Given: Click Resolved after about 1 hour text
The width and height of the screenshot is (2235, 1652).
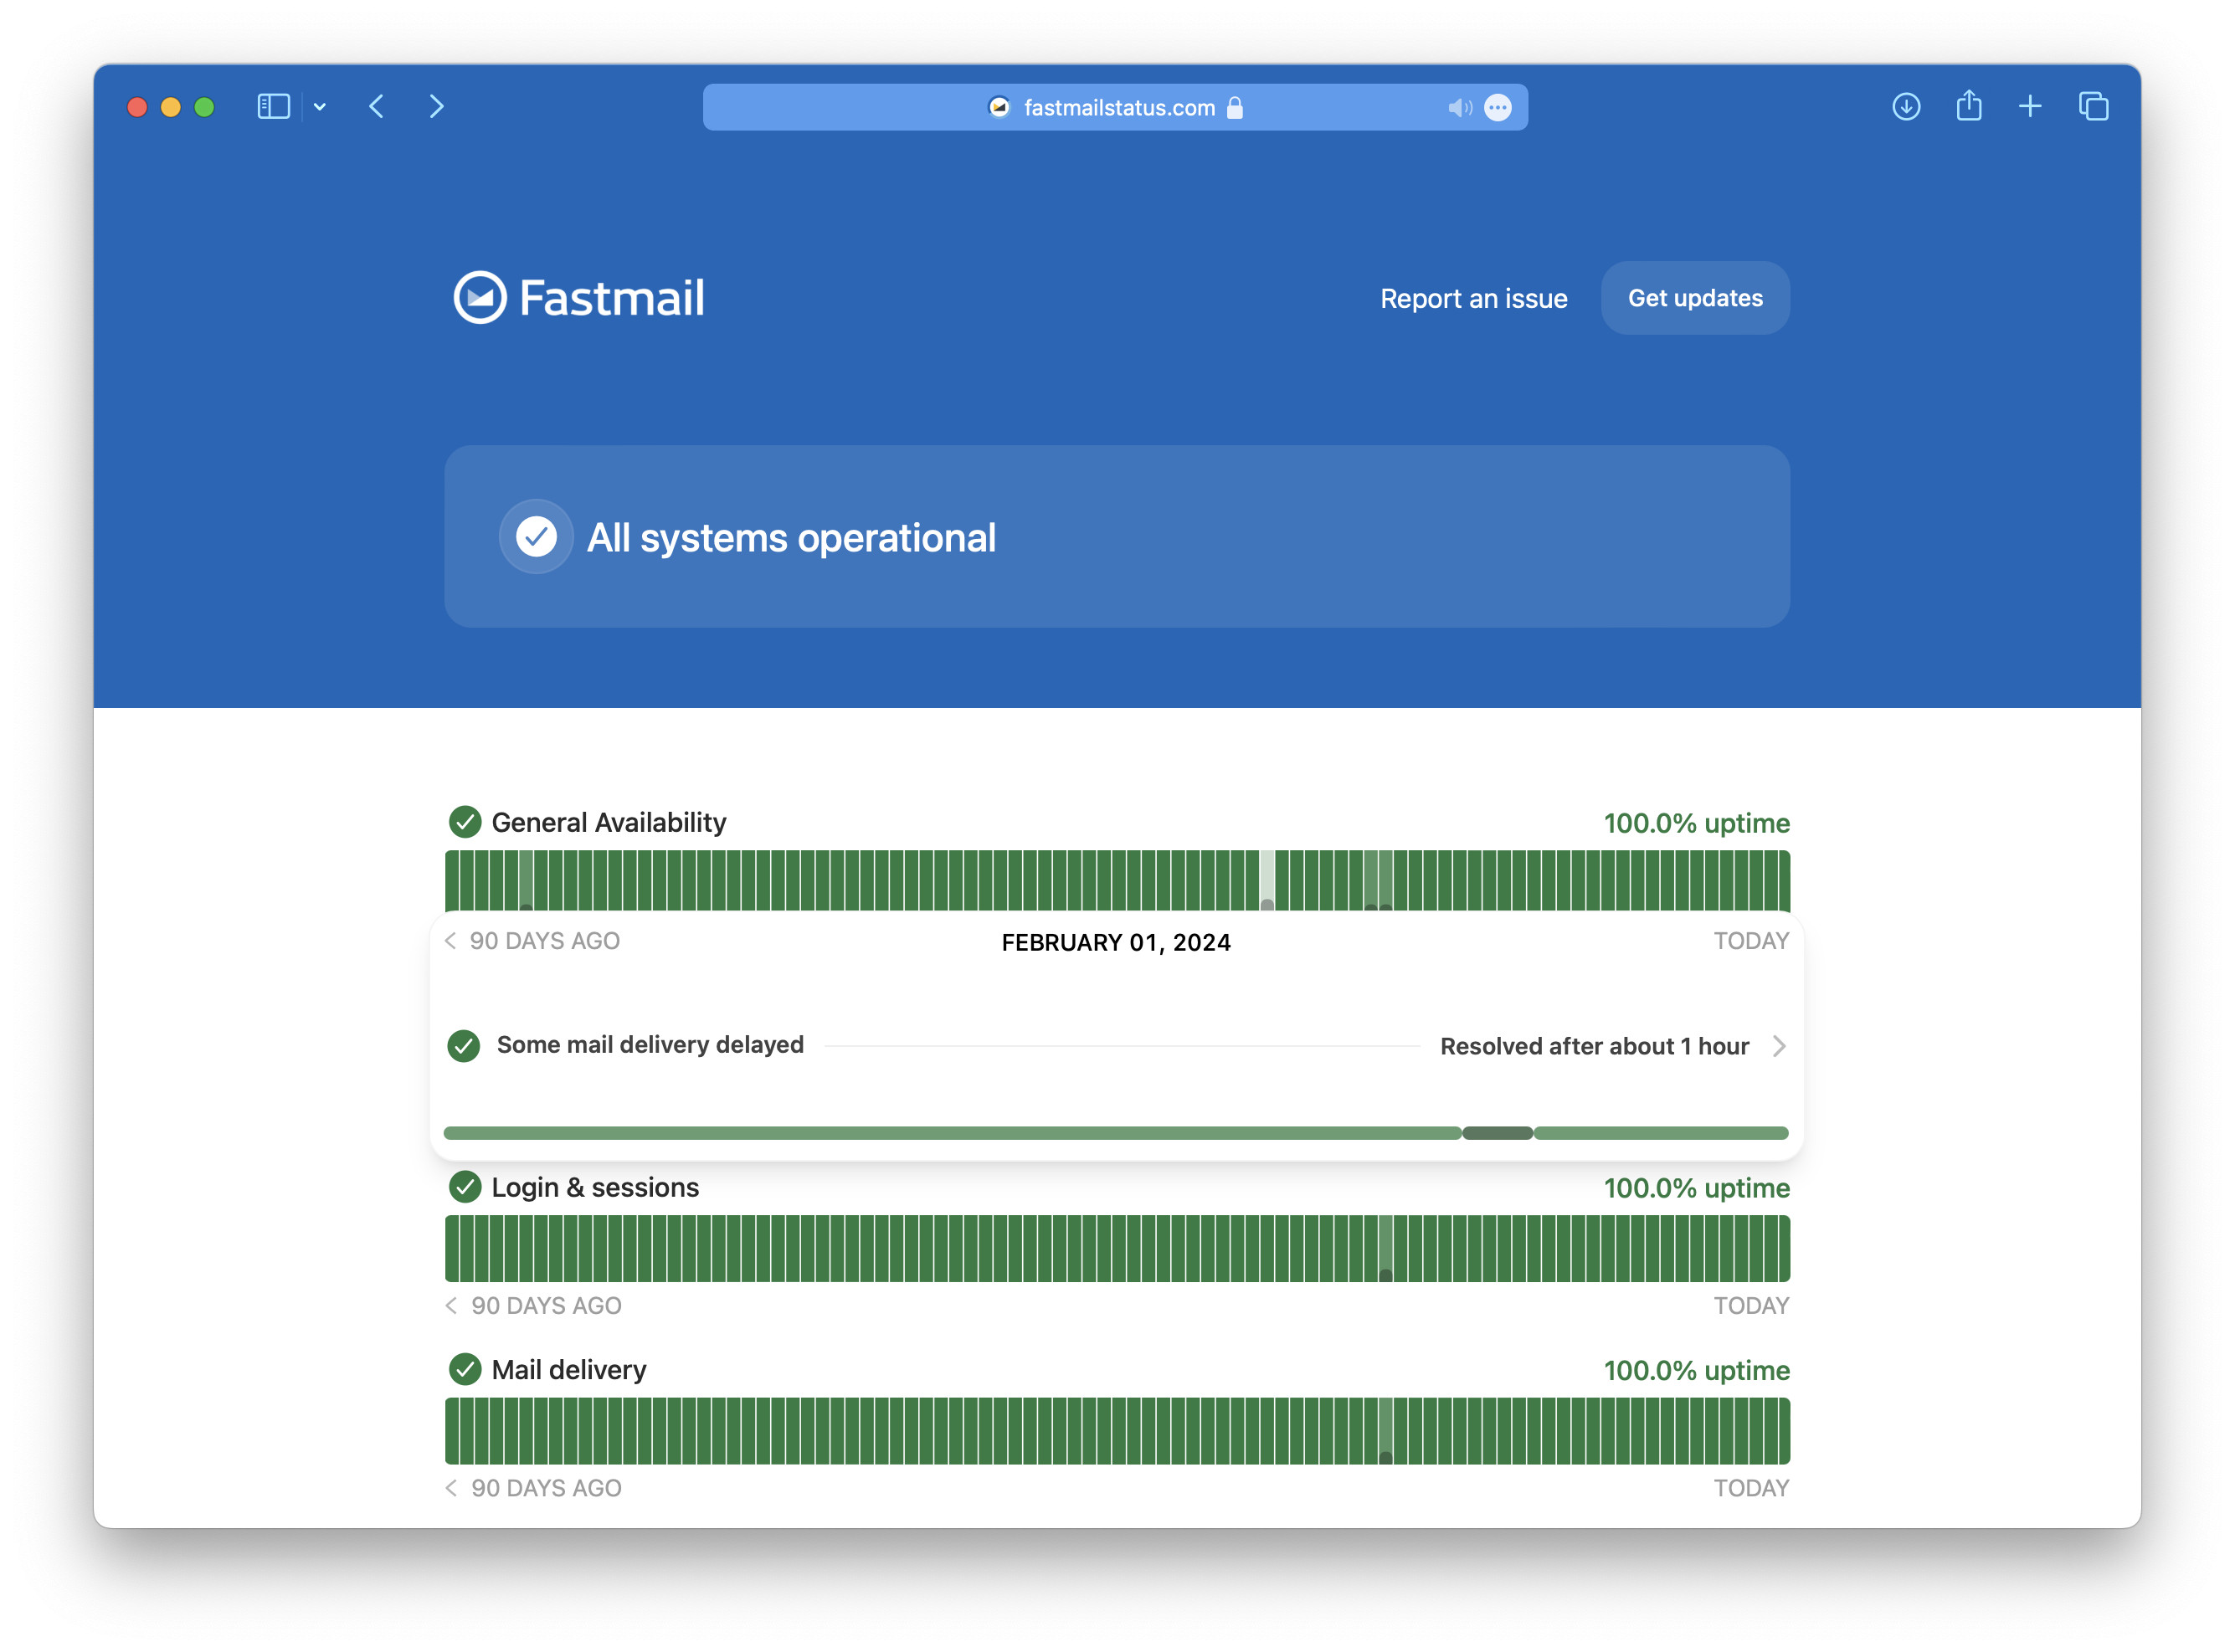Looking at the screenshot, I should click(1594, 1046).
